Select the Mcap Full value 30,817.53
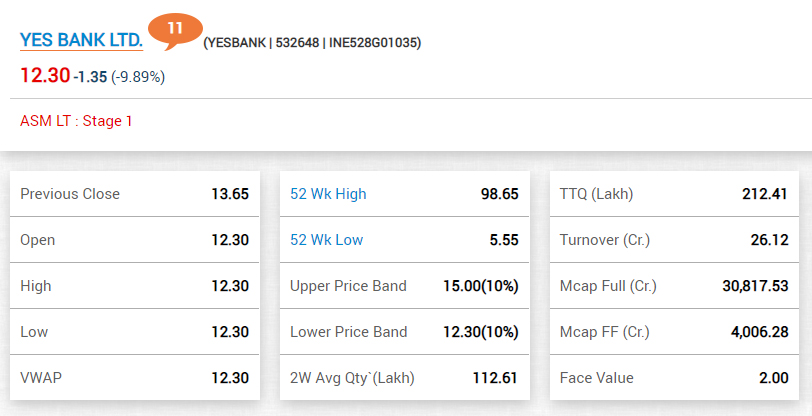The image size is (812, 416). (755, 286)
